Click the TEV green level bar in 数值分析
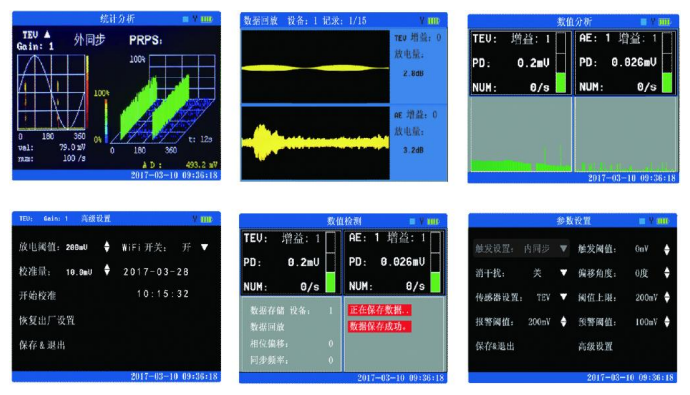The width and height of the screenshot is (690, 395). (x=561, y=82)
